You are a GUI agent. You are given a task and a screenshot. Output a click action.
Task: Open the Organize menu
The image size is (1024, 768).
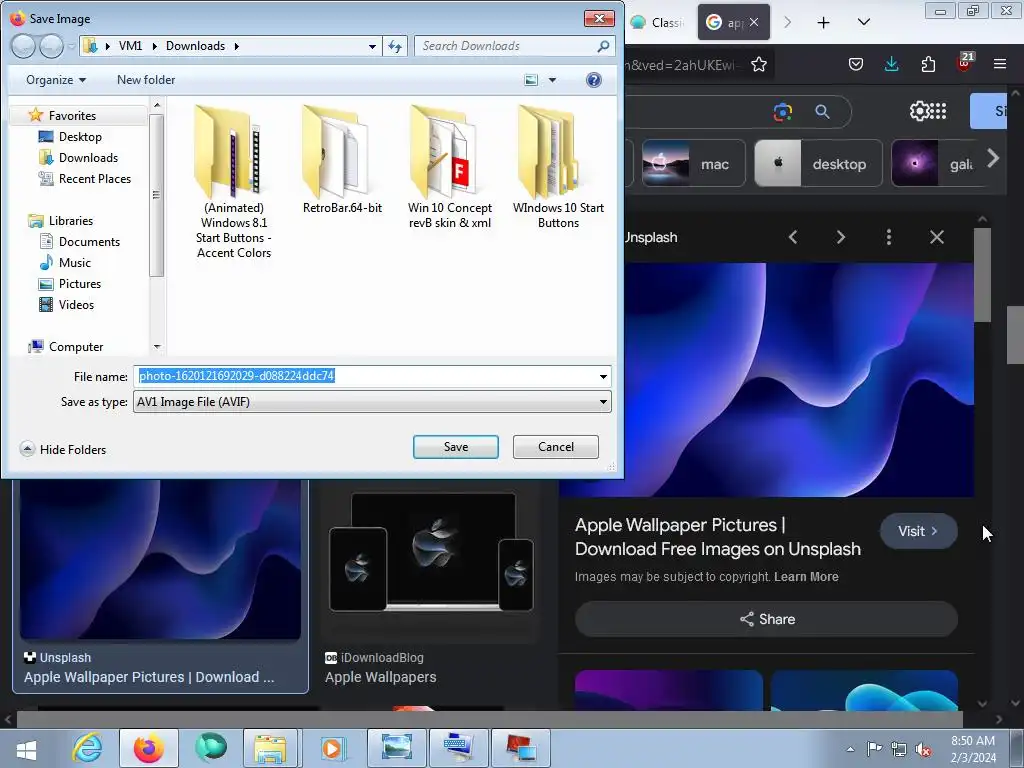56,80
